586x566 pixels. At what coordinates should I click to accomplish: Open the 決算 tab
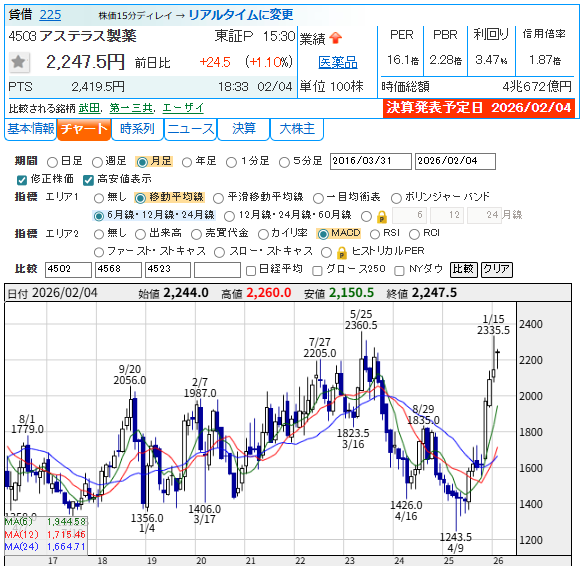243,129
